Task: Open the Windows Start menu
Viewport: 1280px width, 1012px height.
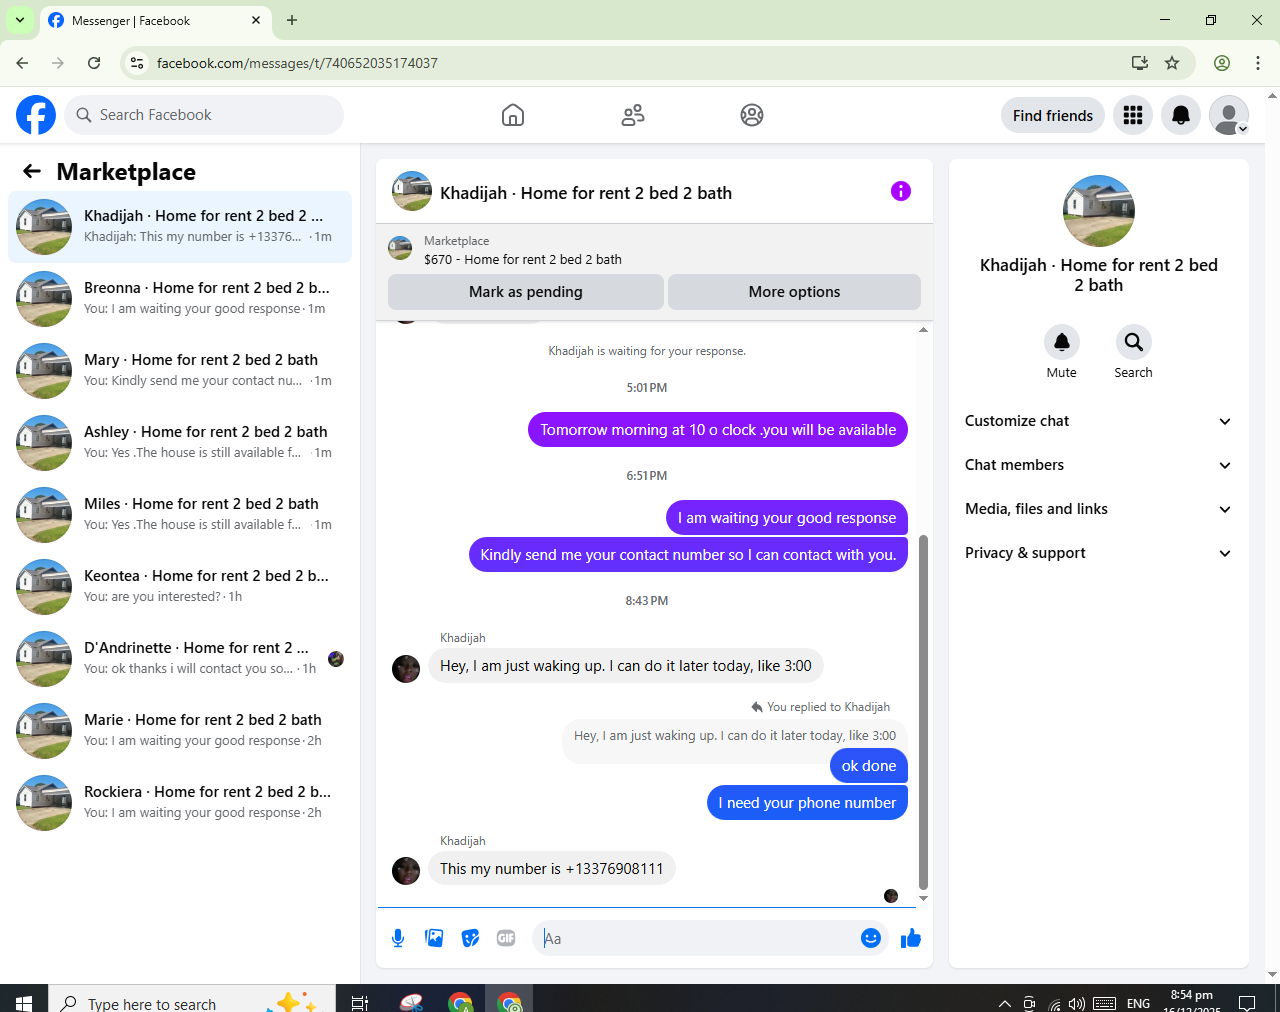Action: tap(24, 1002)
